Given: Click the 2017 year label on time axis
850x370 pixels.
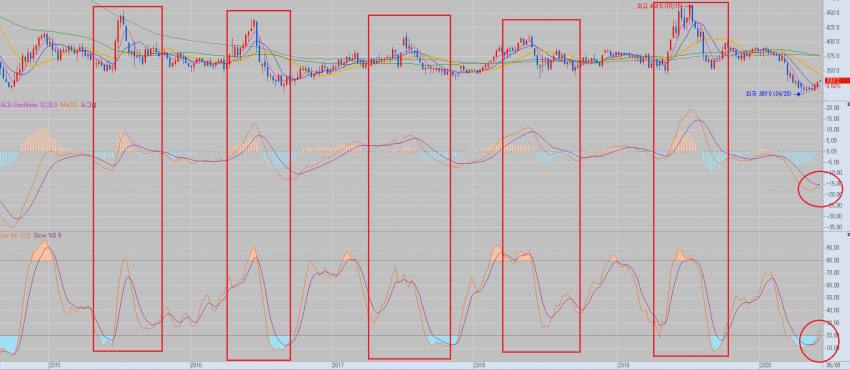Looking at the screenshot, I should point(338,365).
